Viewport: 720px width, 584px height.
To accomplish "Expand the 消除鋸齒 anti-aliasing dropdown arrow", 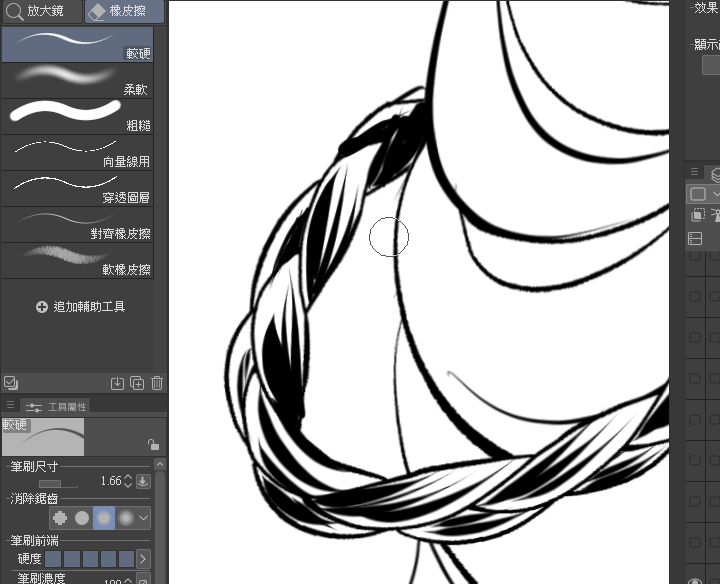I will click(144, 518).
